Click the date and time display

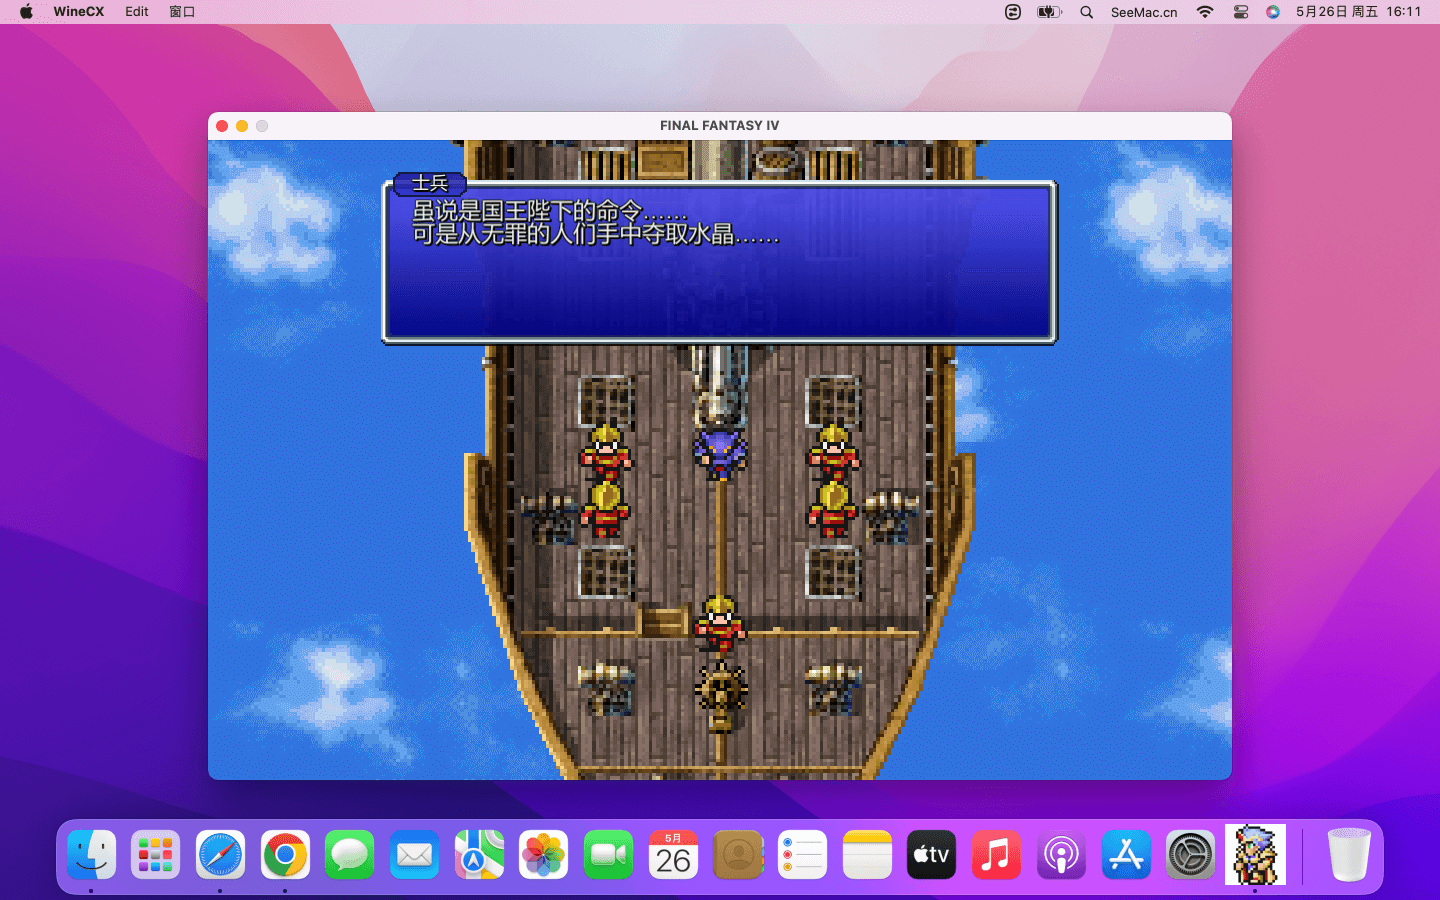tap(1358, 12)
